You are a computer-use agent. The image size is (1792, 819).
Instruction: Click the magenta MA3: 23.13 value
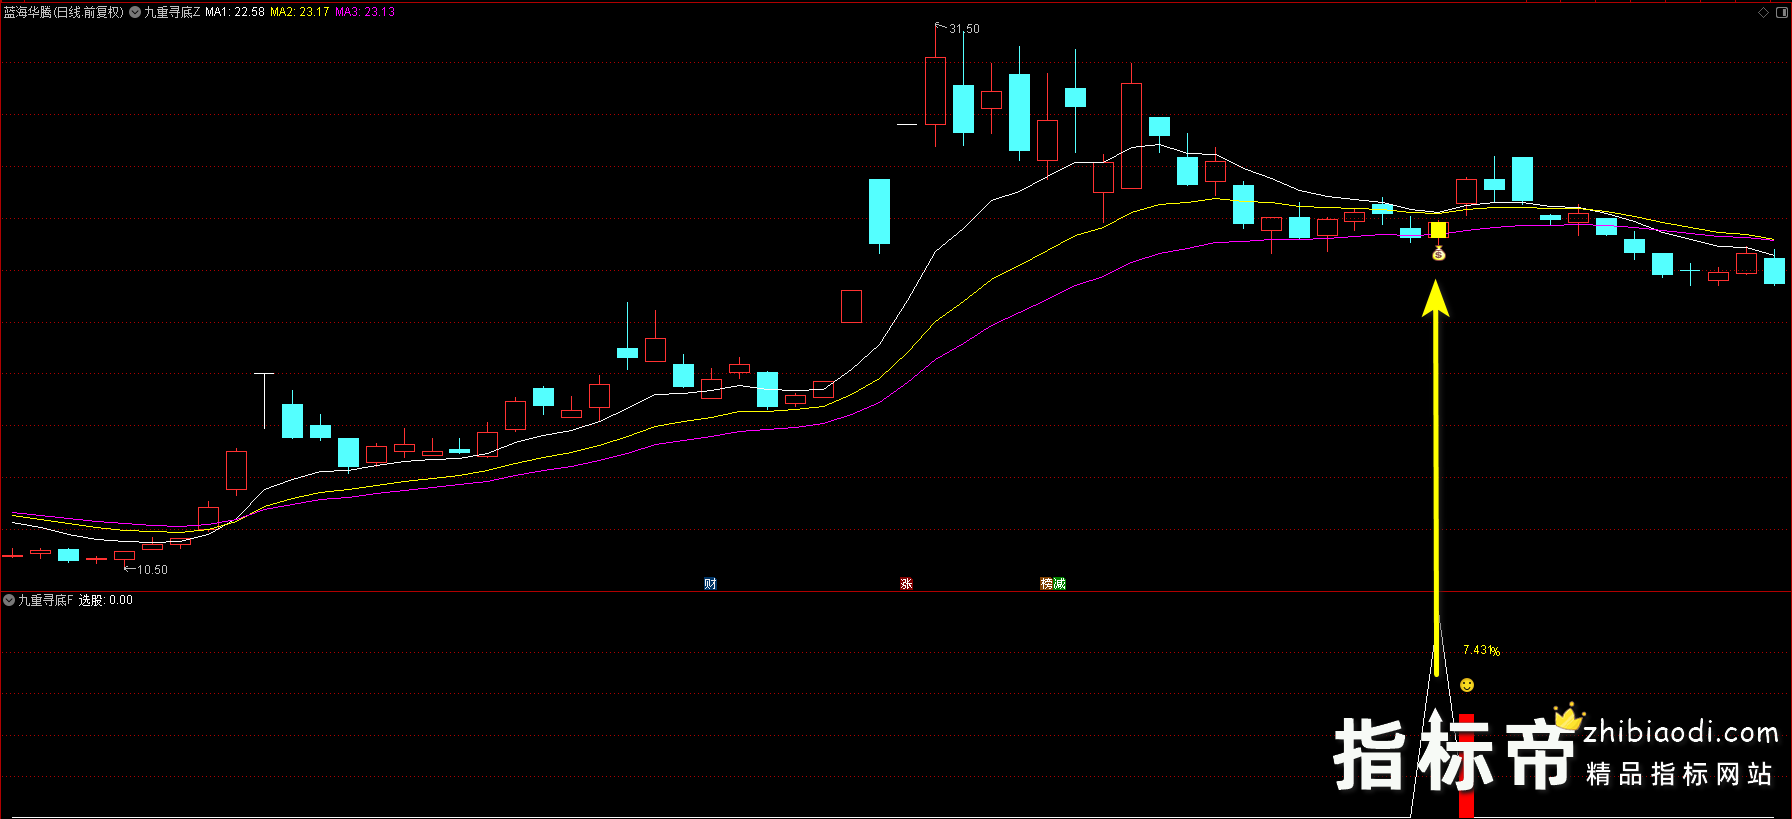[365, 12]
